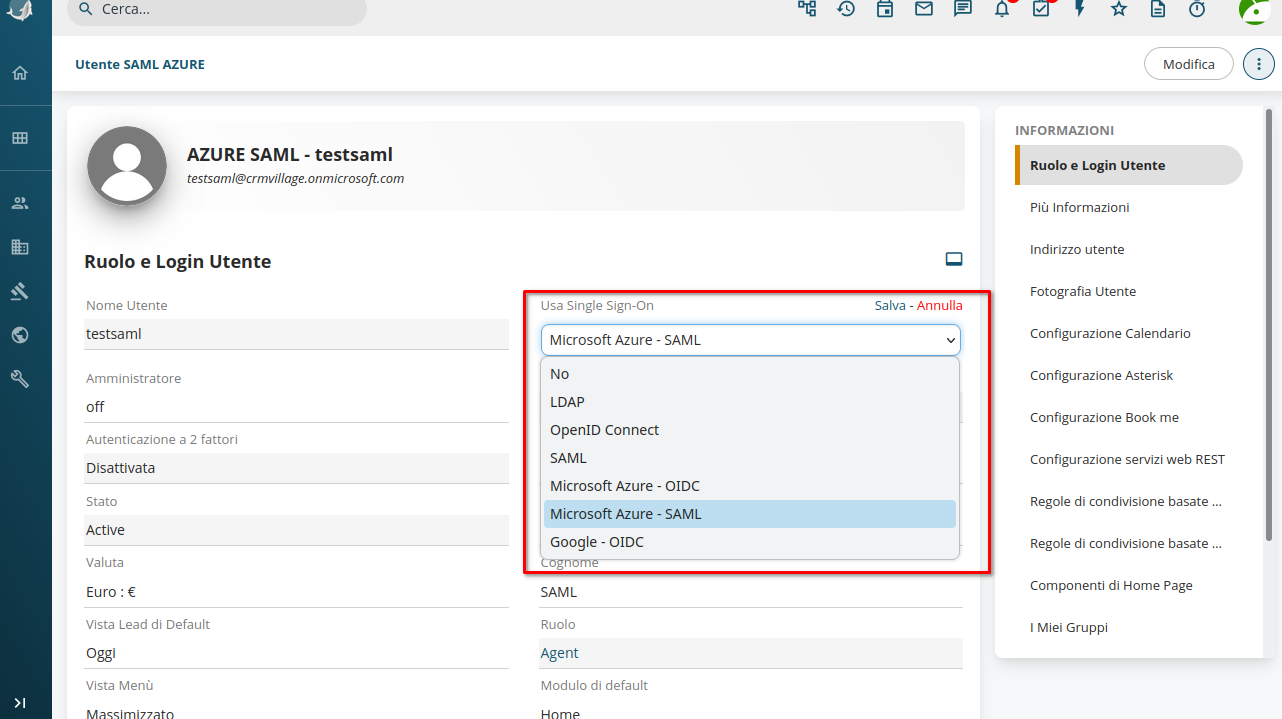The width and height of the screenshot is (1282, 719).
Task: Open the gavel icon in sidebar
Action: [20, 291]
